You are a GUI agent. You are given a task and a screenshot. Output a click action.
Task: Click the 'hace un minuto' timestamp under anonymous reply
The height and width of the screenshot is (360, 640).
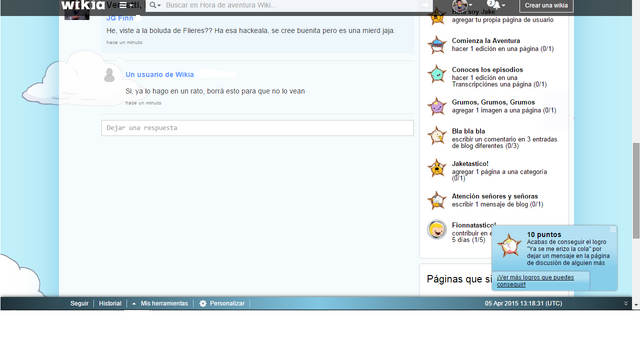coord(143,103)
